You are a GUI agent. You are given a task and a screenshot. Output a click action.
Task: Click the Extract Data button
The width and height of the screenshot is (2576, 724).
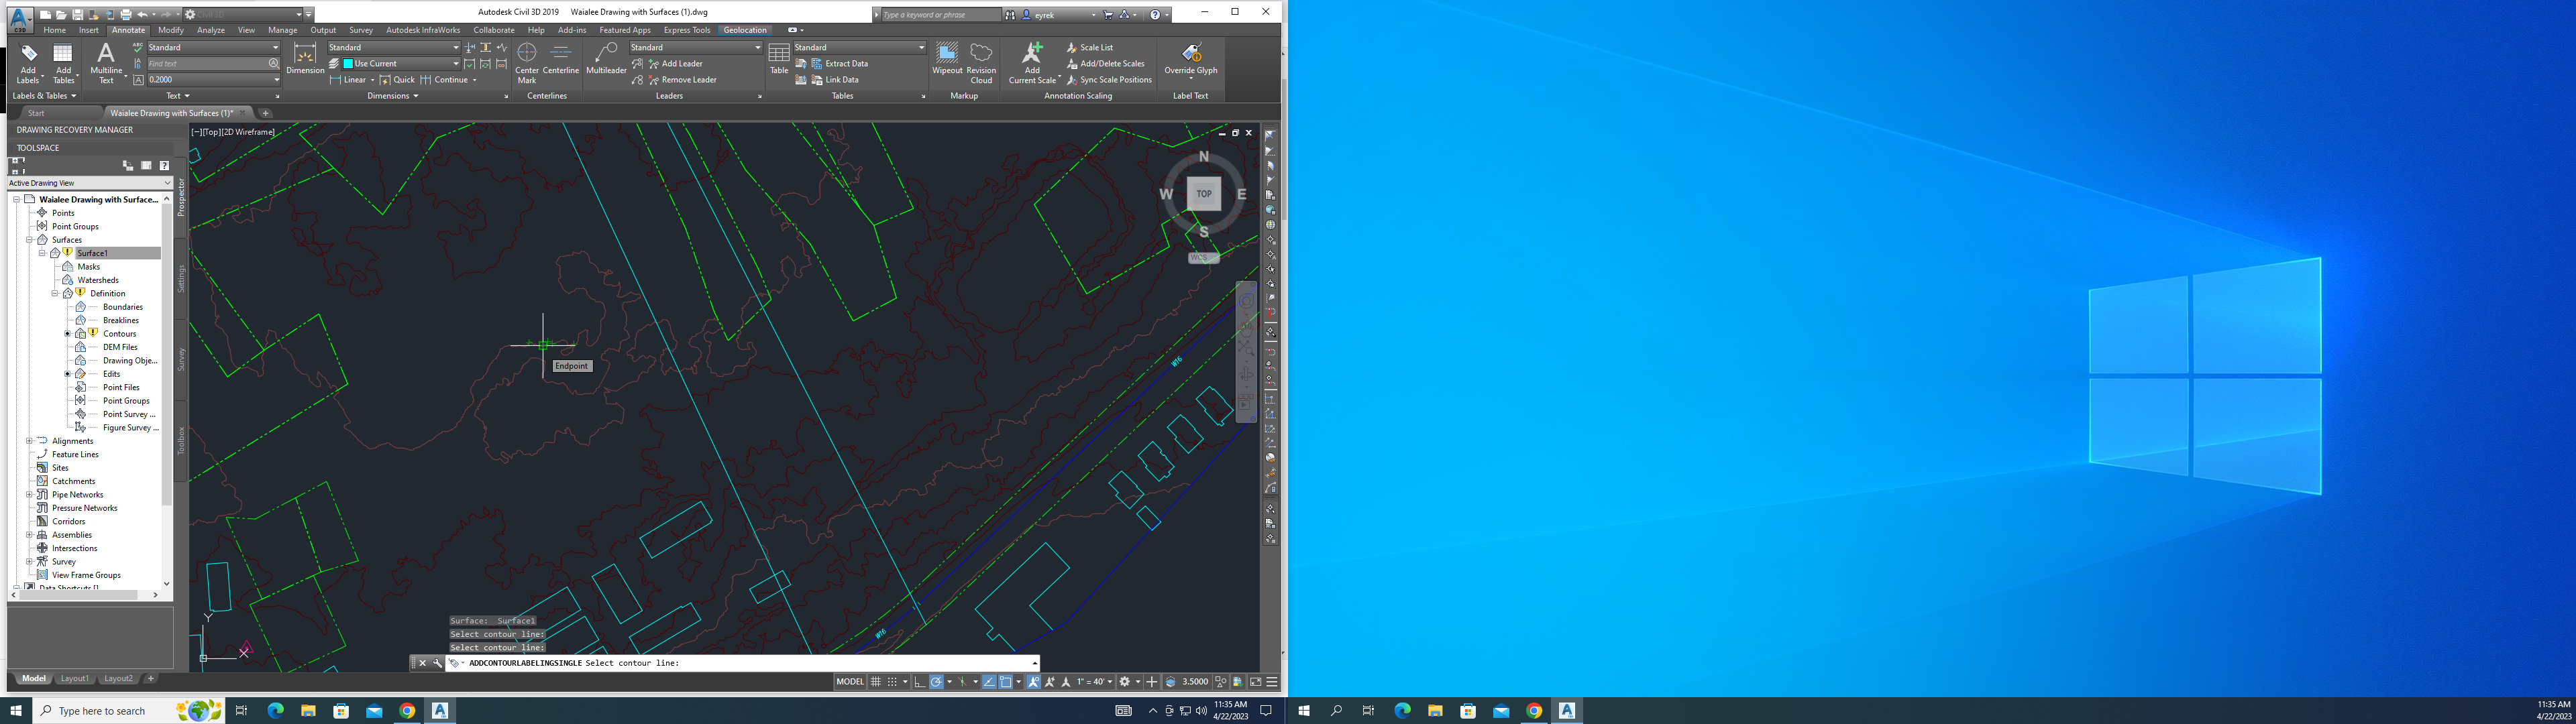839,63
